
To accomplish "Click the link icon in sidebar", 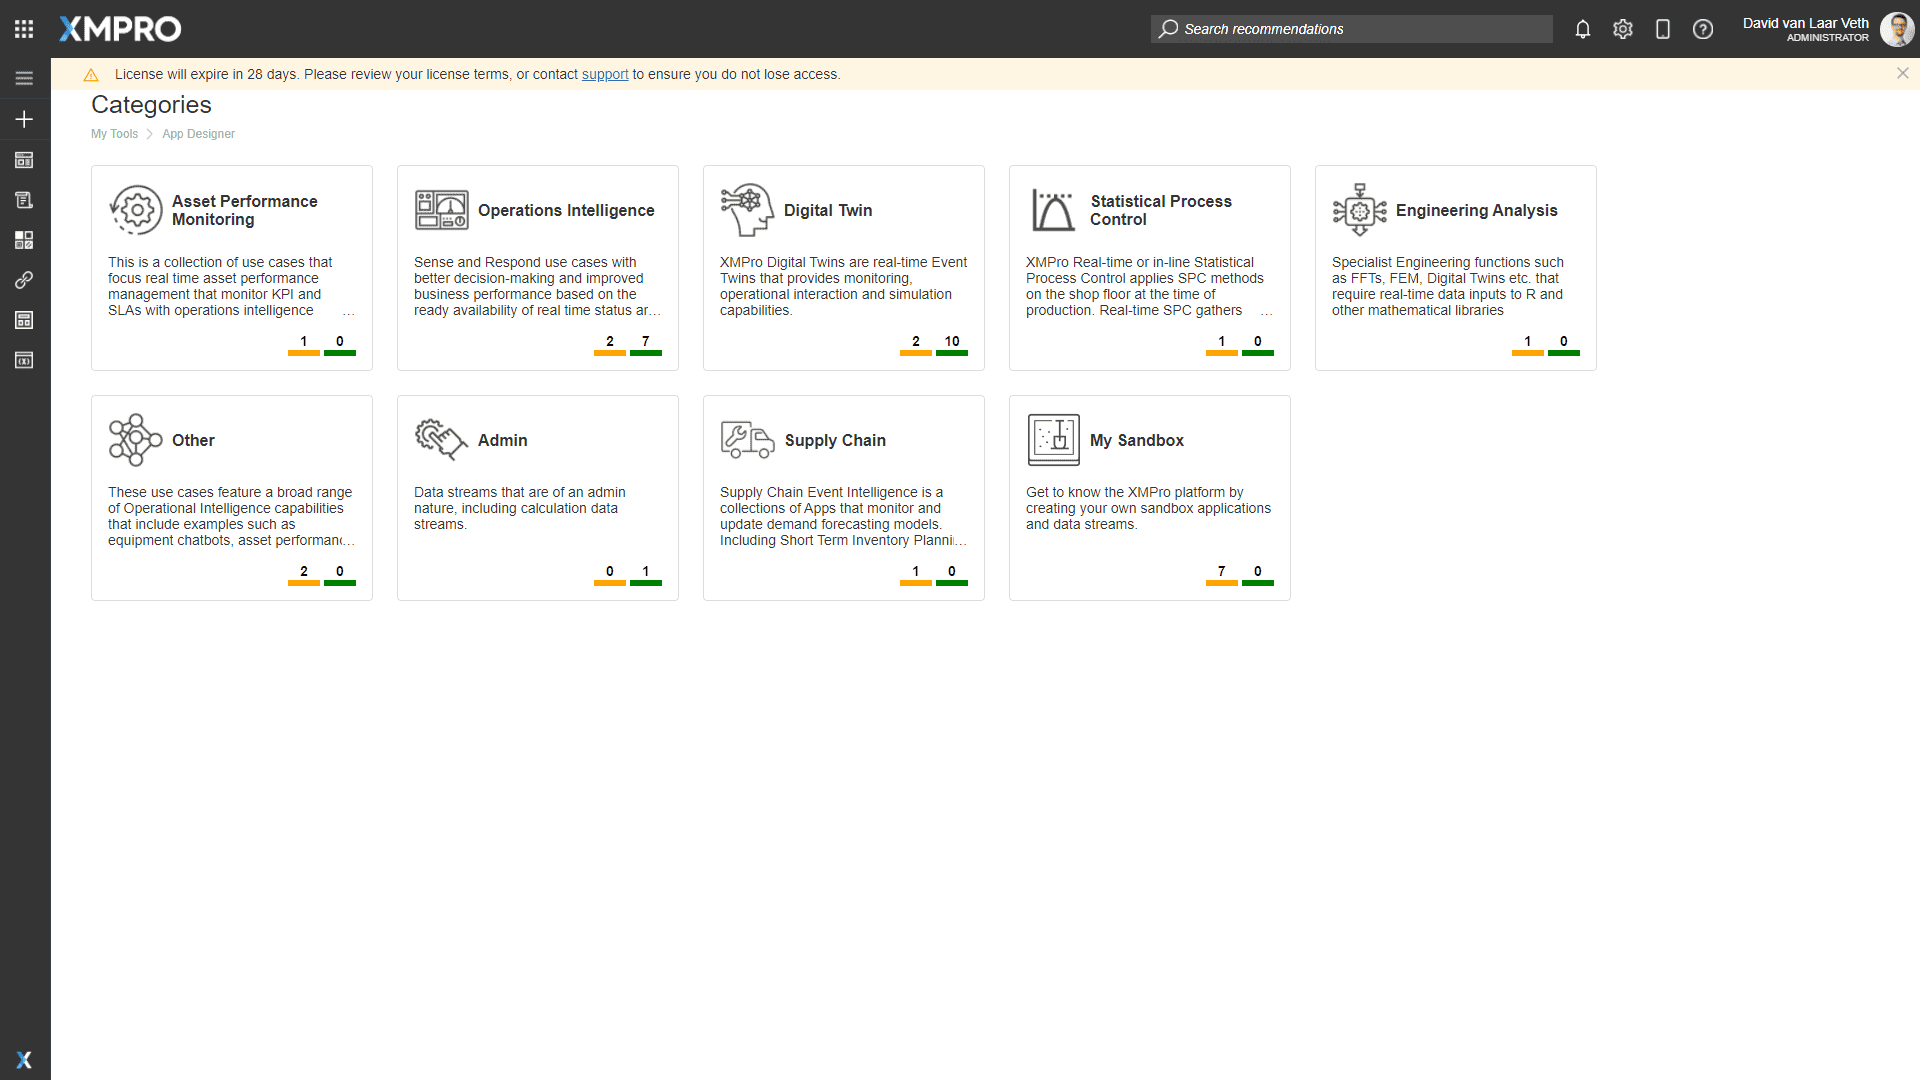I will [x=24, y=280].
